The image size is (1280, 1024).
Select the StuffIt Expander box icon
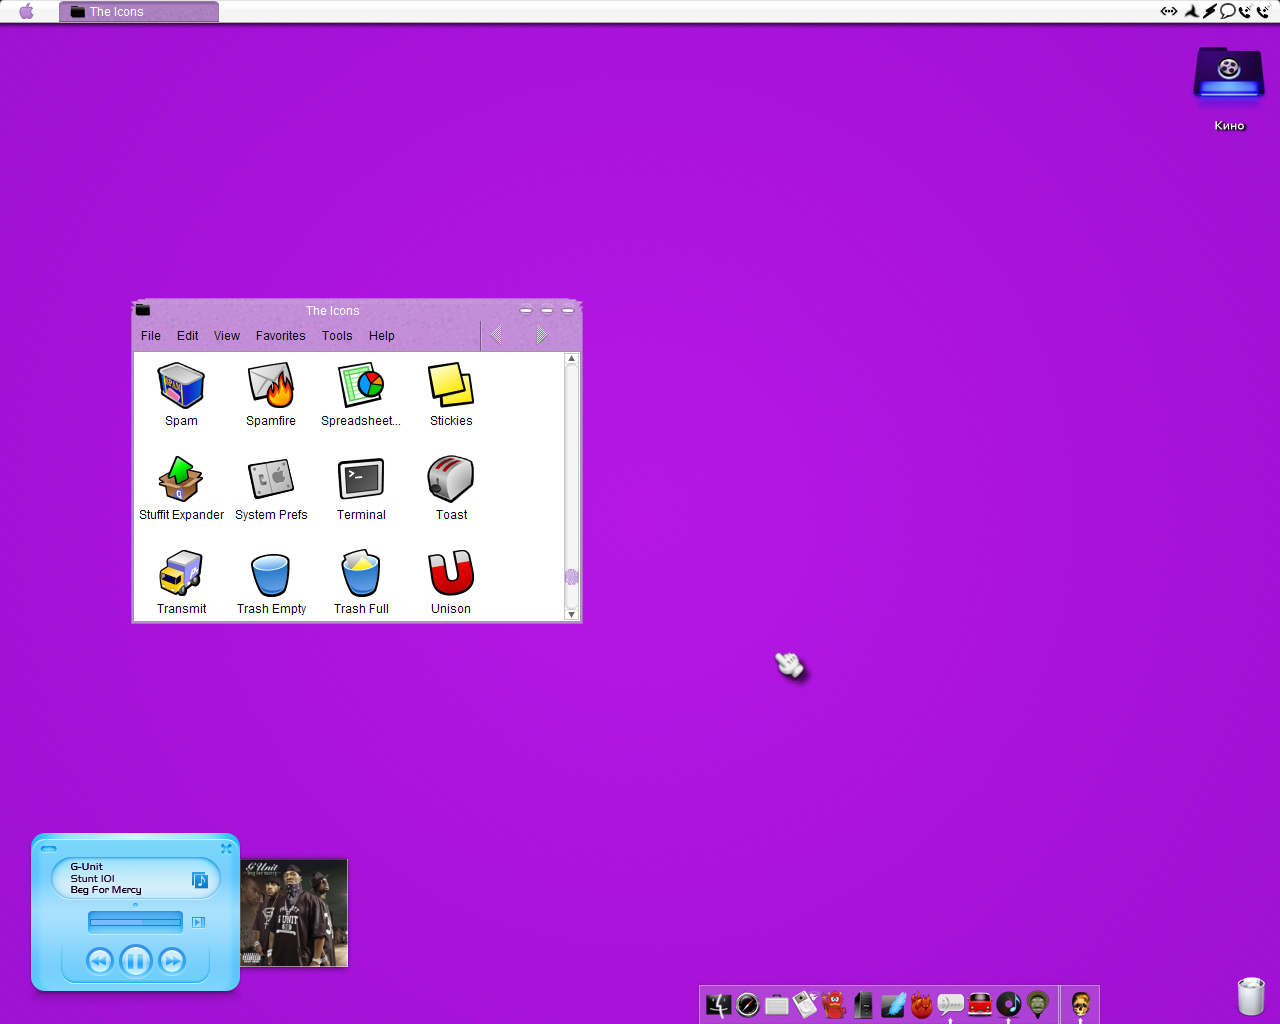(181, 480)
